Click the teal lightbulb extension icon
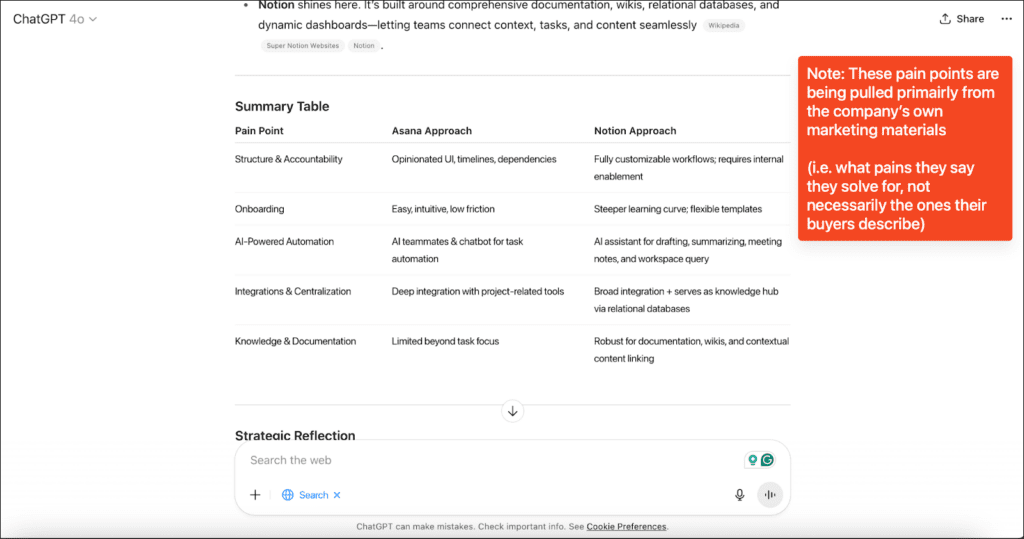The height and width of the screenshot is (539, 1024). tap(752, 460)
